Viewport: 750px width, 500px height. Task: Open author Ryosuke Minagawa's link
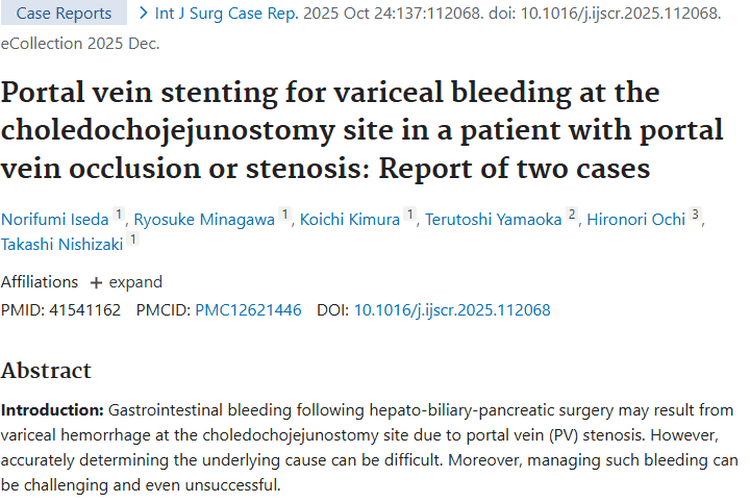pyautogui.click(x=206, y=219)
